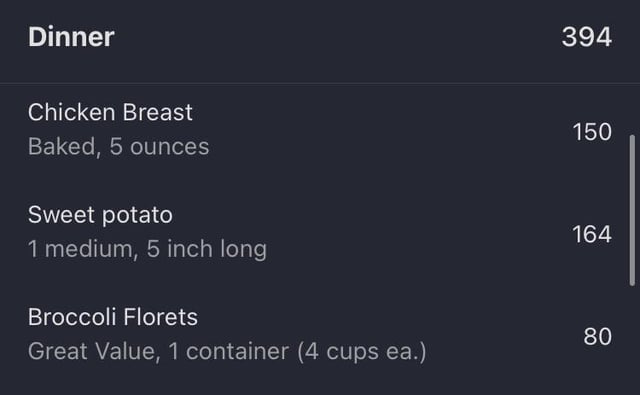Select the 1 container serving text

229,351
